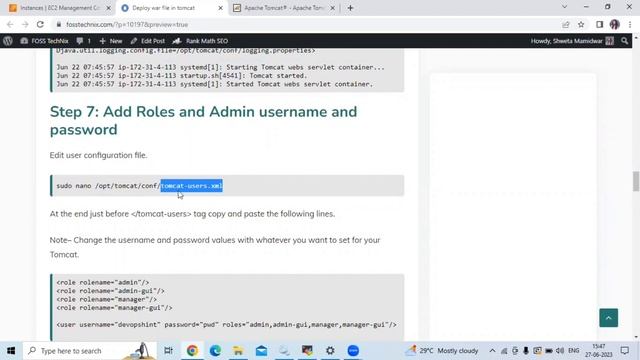640x360 pixels.
Task: Bookmark this page with the star icon
Action: pyautogui.click(x=581, y=24)
